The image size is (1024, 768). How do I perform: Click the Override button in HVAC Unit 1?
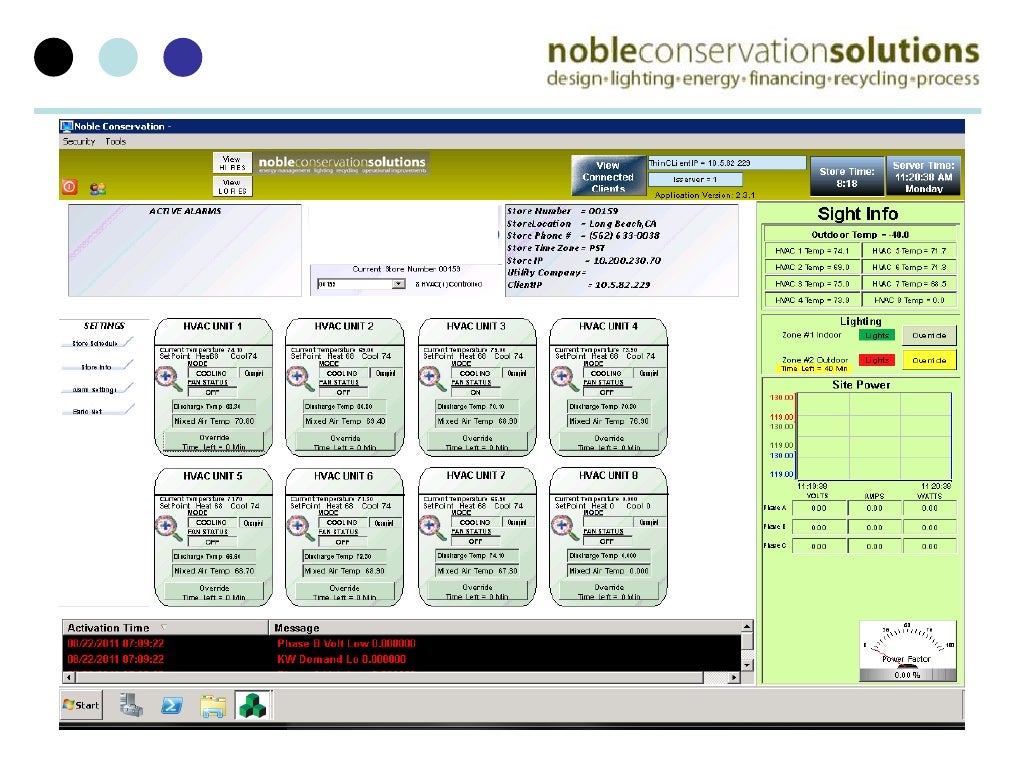click(x=214, y=442)
